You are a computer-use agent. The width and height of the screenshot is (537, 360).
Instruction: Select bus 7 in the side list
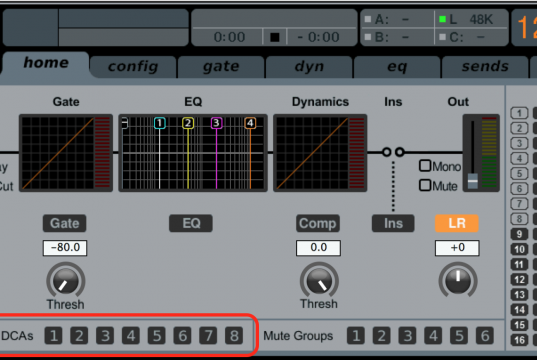(x=520, y=204)
